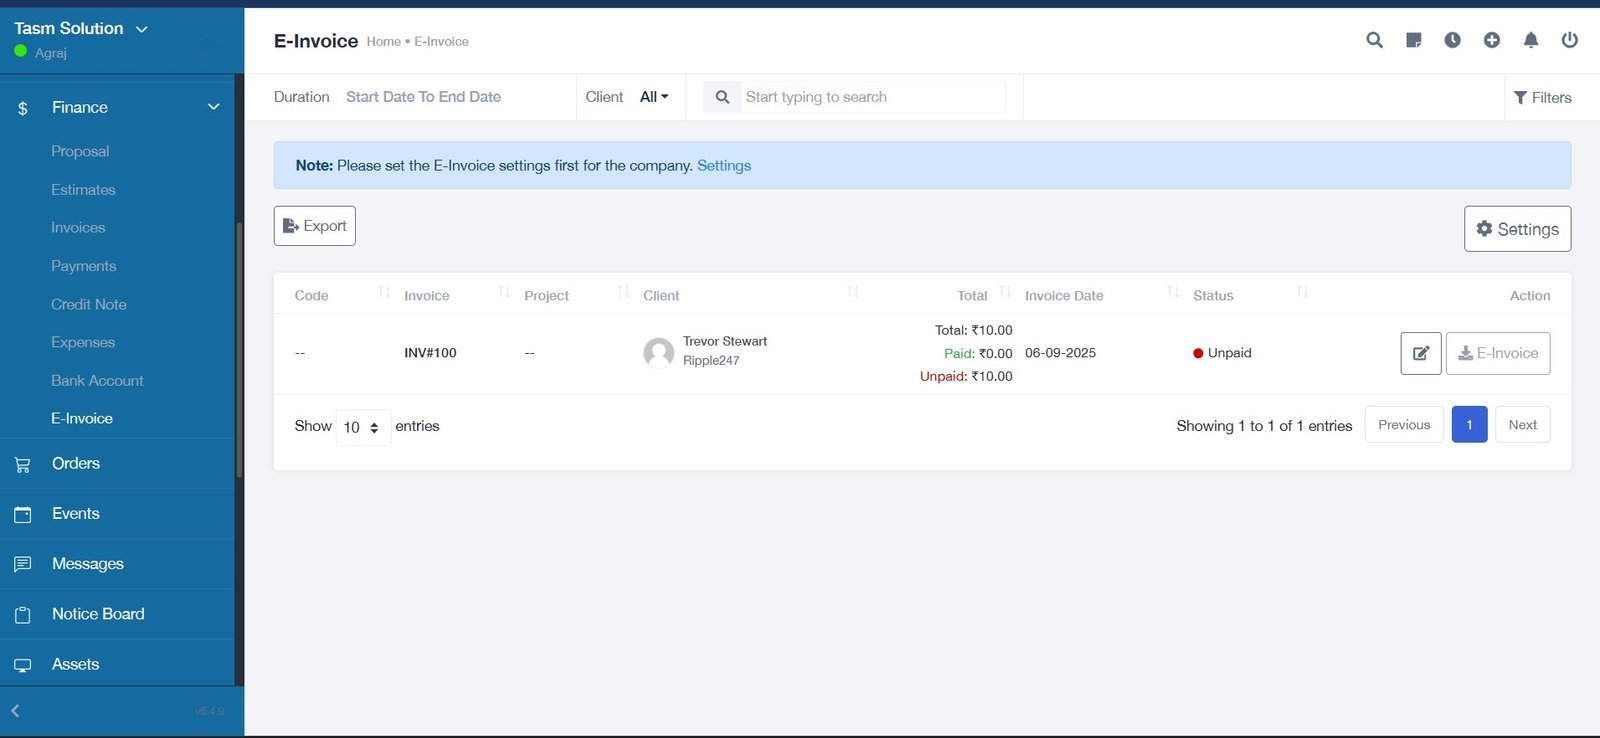Click the Start Date To End Date field
The height and width of the screenshot is (738, 1600).
423,97
